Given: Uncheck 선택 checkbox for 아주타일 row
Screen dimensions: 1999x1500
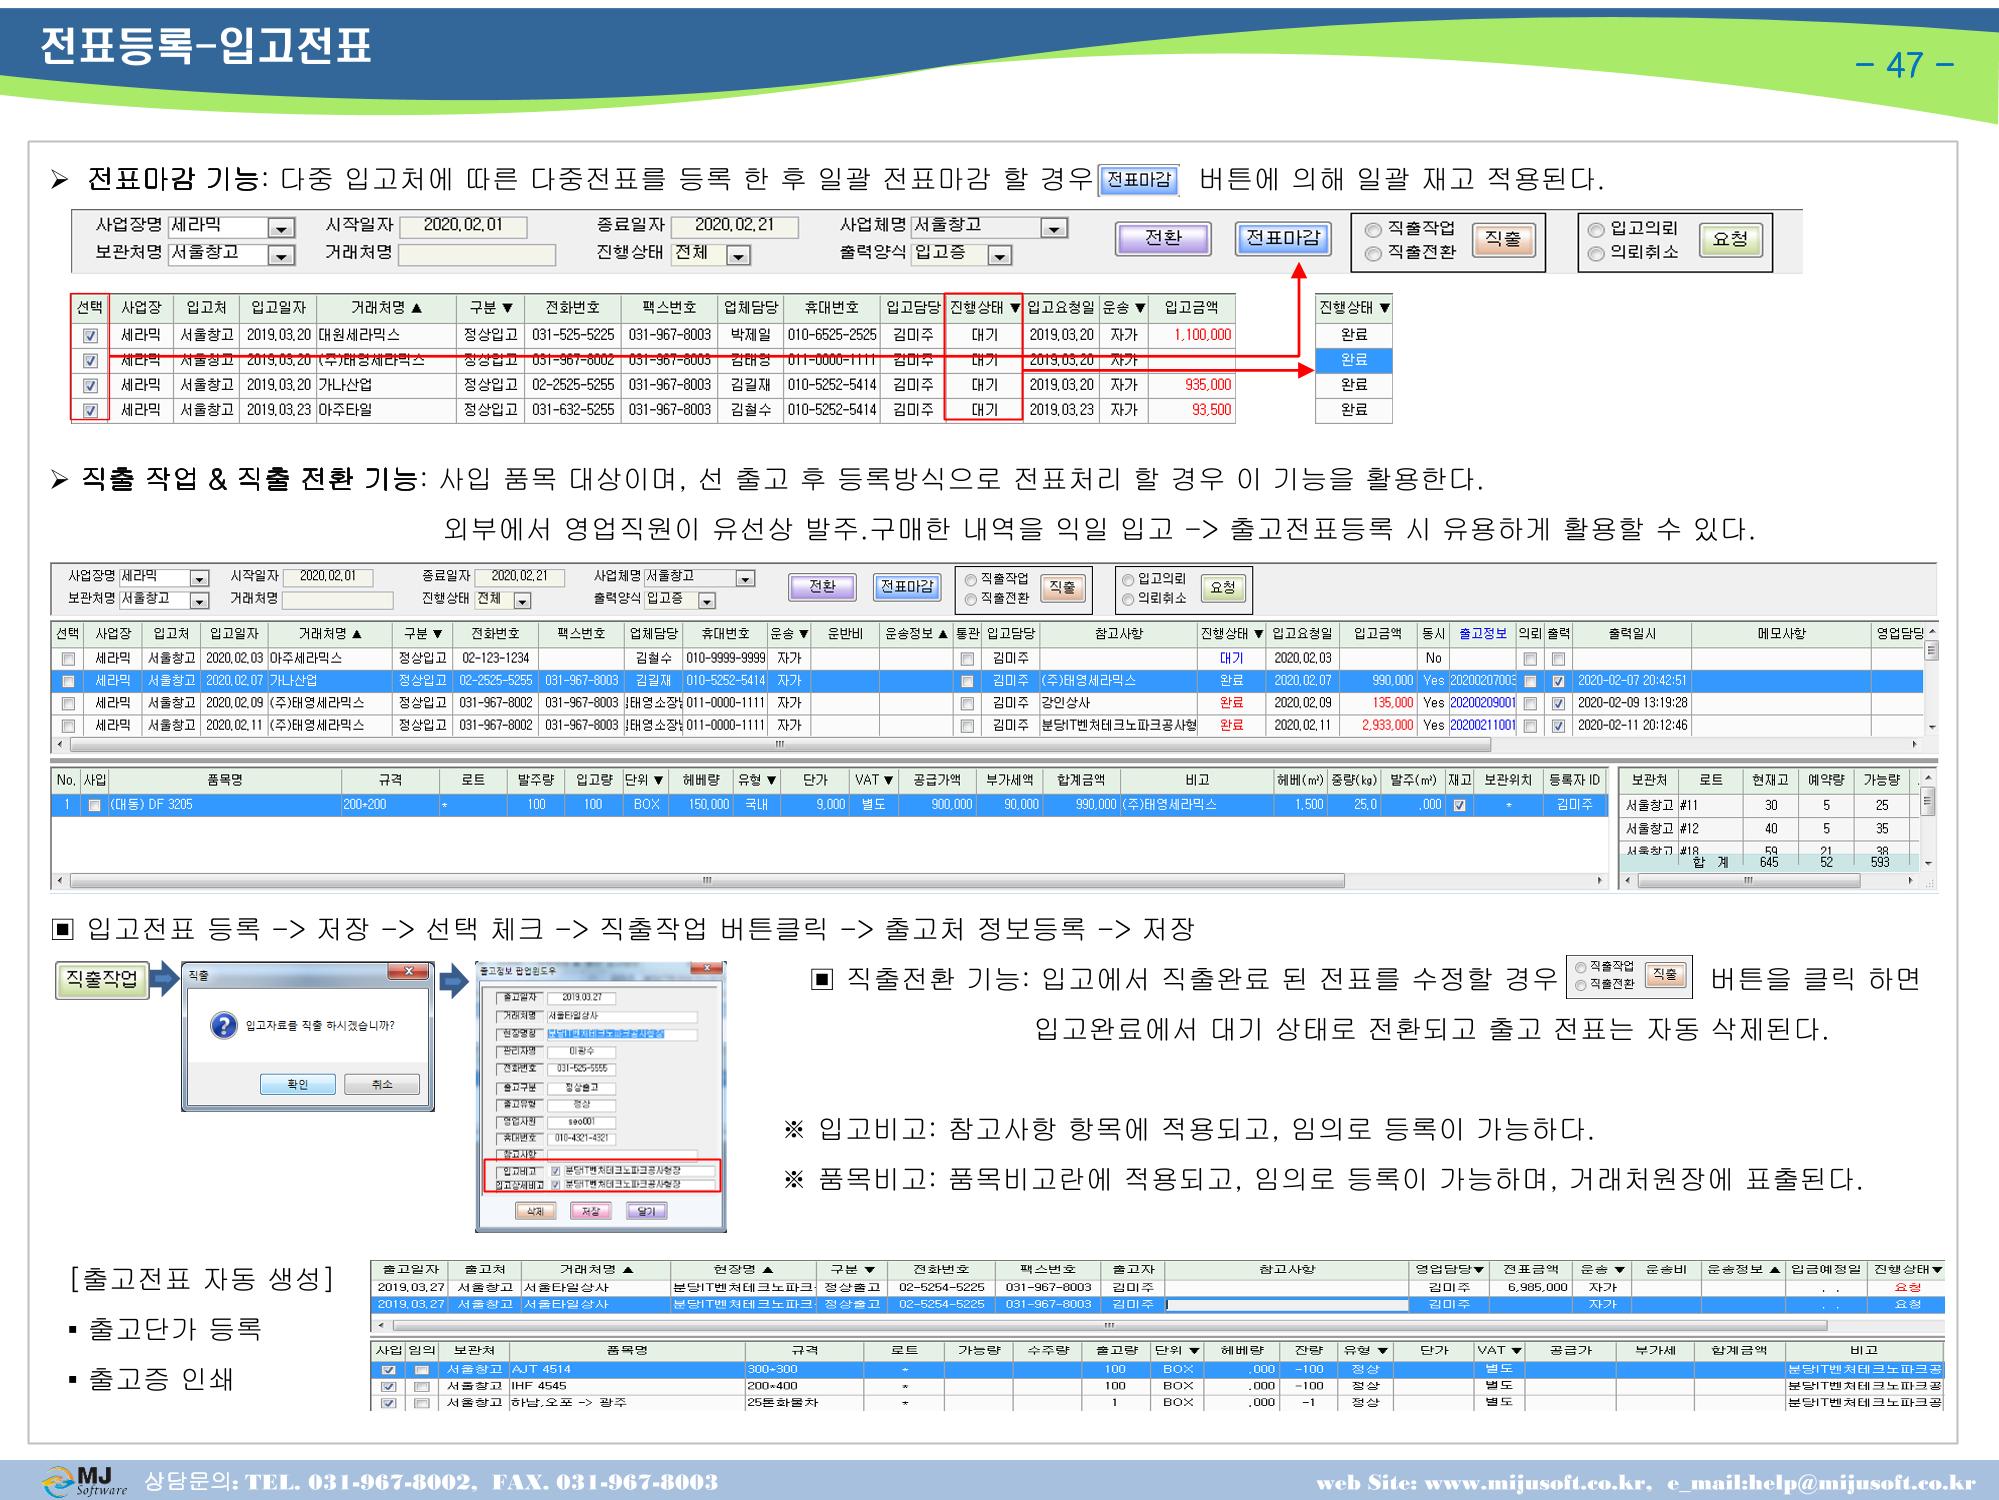Looking at the screenshot, I should point(91,411).
